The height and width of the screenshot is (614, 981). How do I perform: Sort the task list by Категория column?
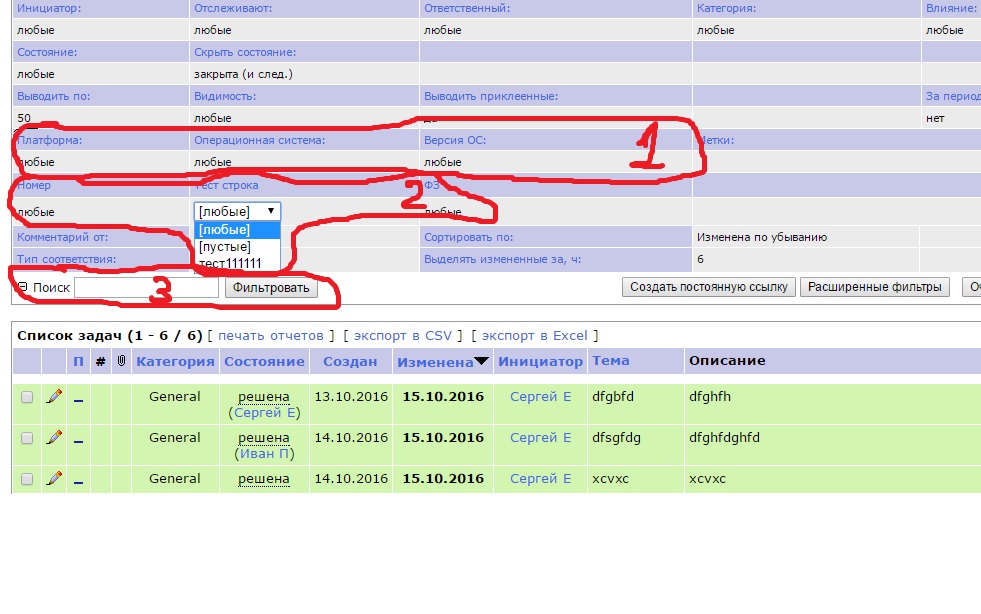click(175, 361)
